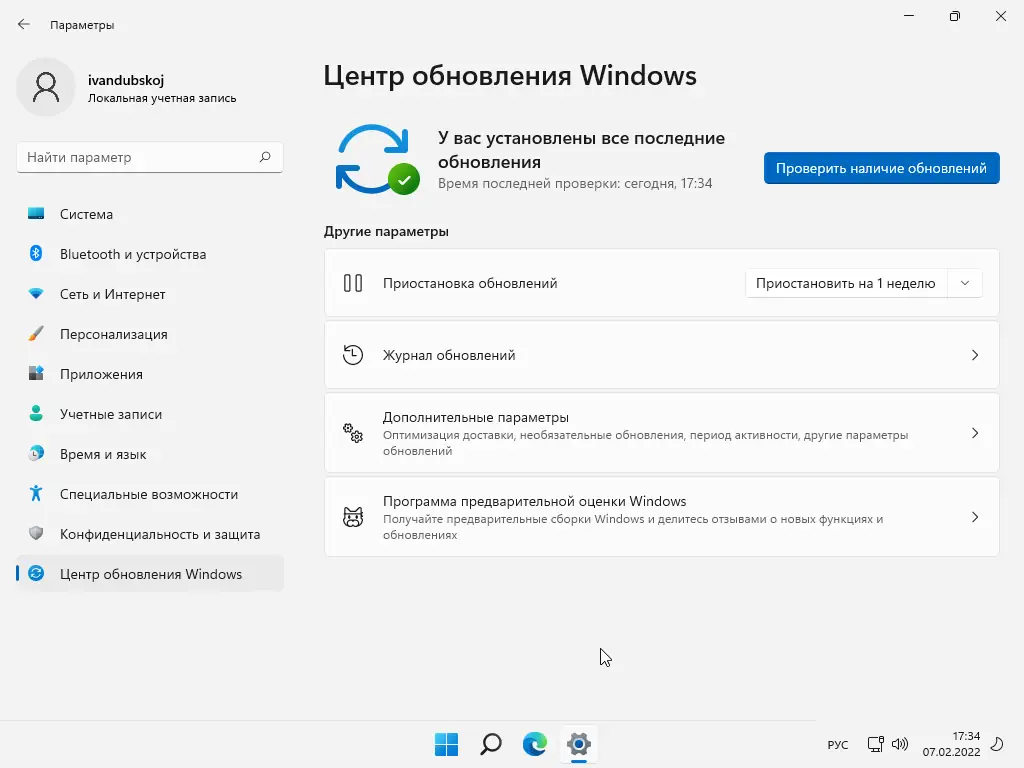Click the 'Другие параметры' heading
The image size is (1024, 768).
[x=386, y=231]
